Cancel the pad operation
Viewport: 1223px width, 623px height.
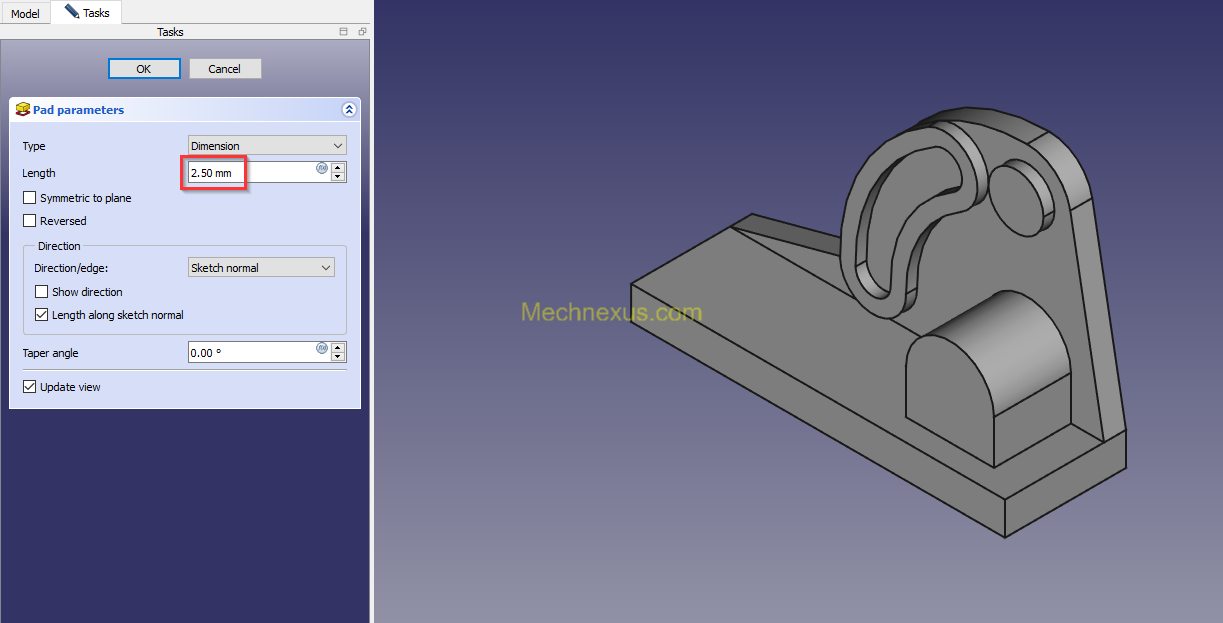(x=224, y=69)
